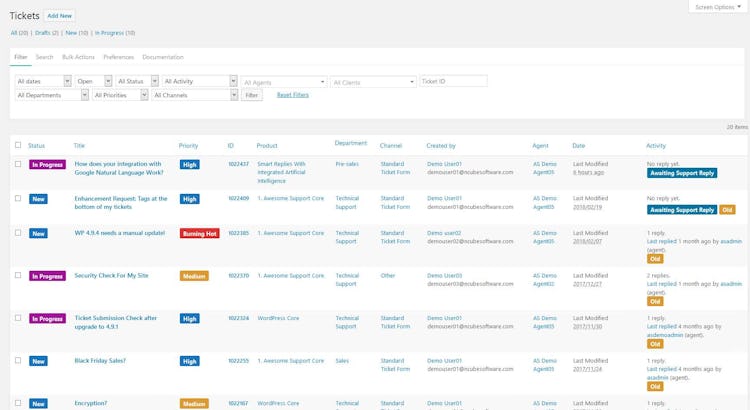Open the All Priorities dropdown
750x410 pixels.
point(120,95)
